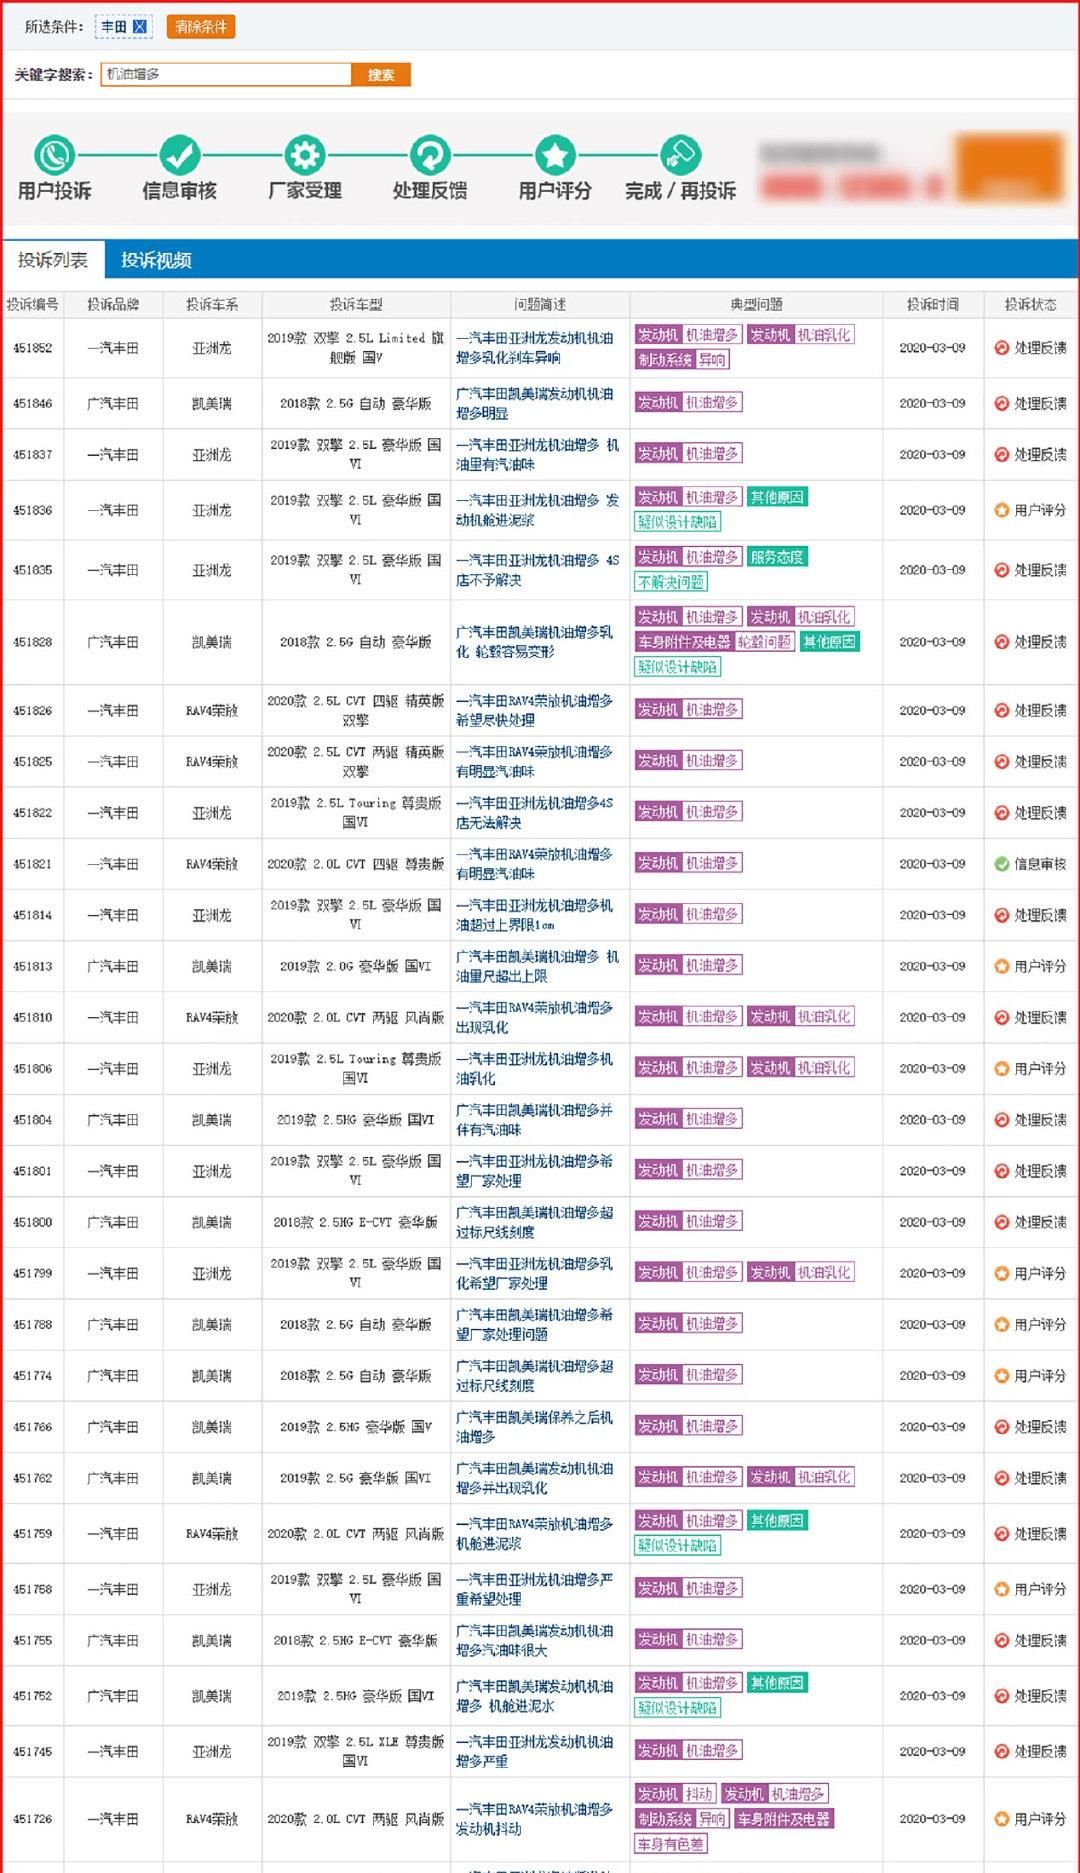
Task: Click the 用户评分 status icon for complaint 451774
Action: click(x=1001, y=1376)
